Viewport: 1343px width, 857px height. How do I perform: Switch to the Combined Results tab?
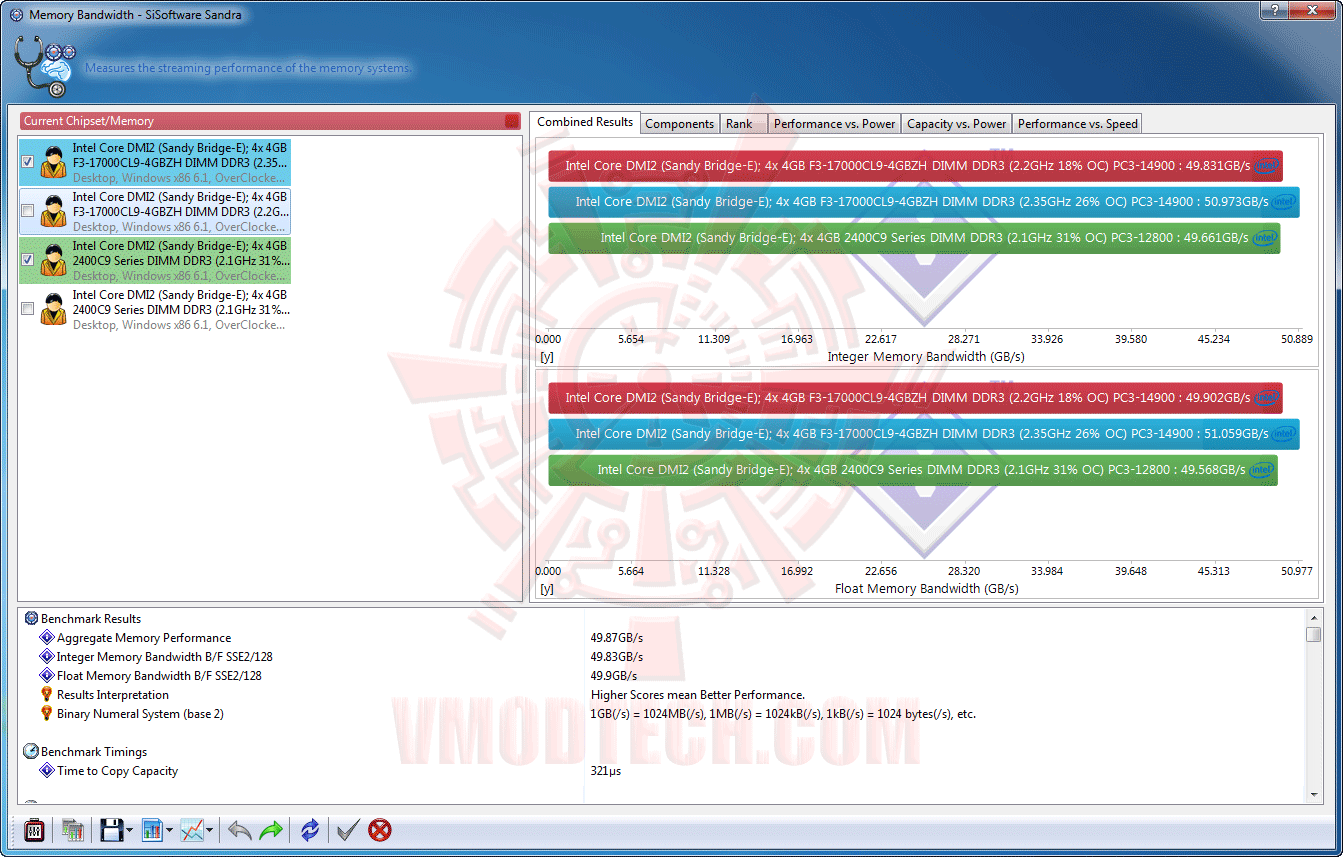click(x=585, y=122)
